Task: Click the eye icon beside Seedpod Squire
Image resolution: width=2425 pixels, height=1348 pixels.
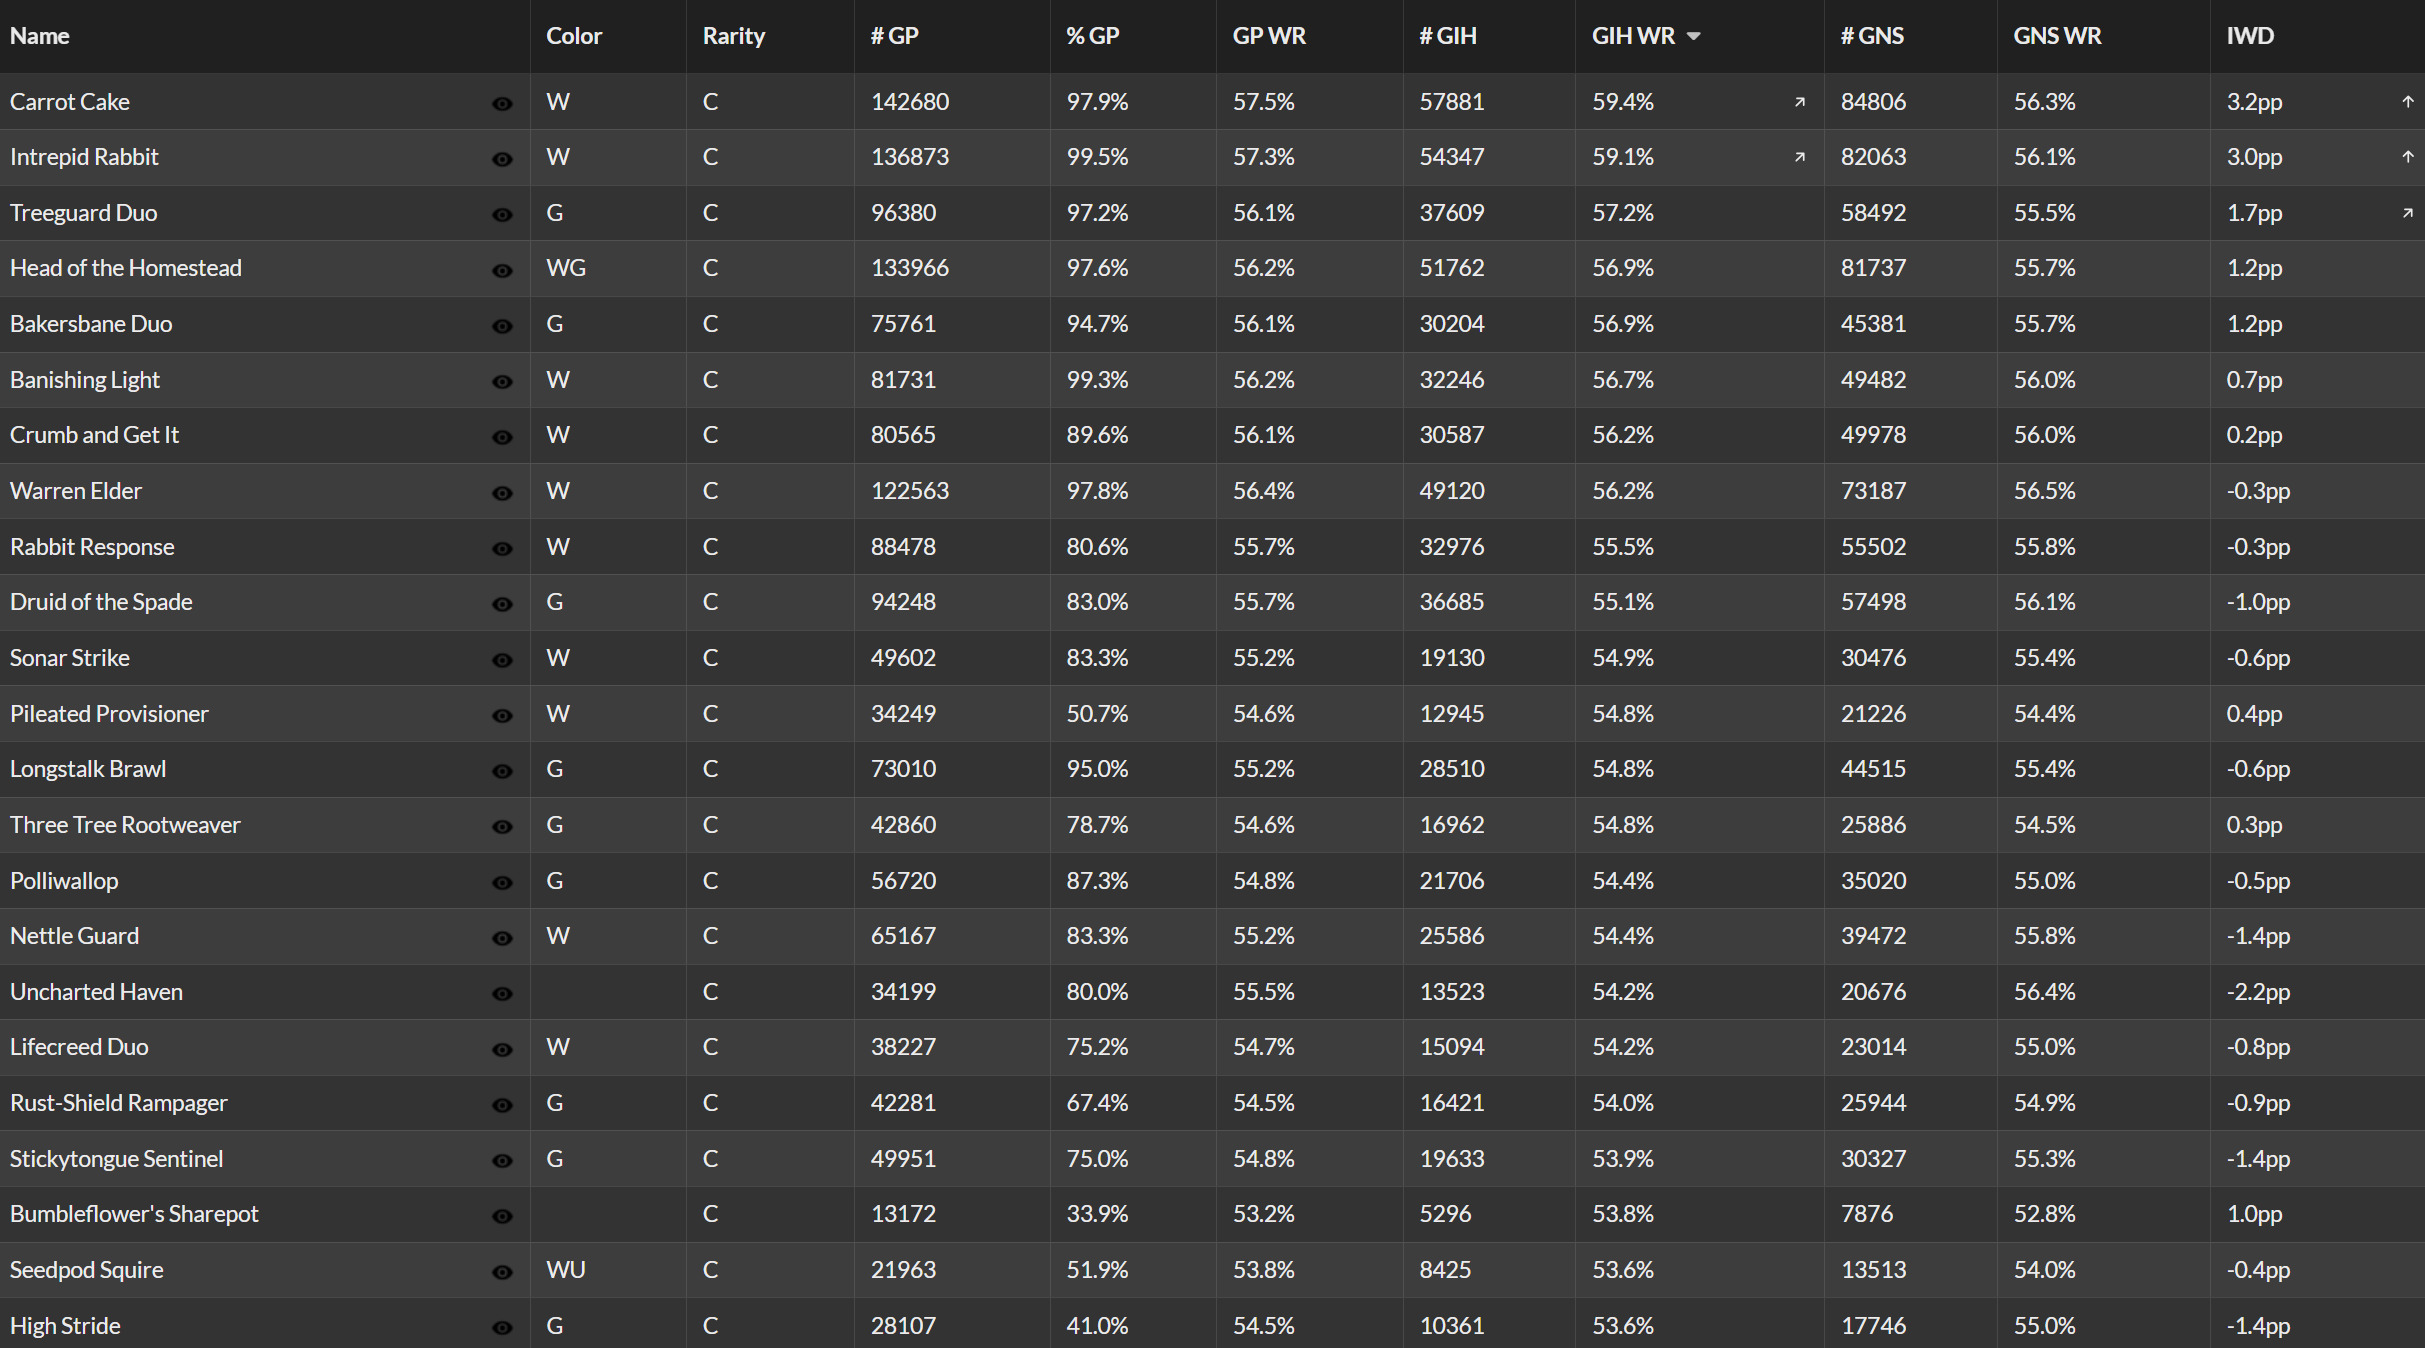Action: 502,1271
